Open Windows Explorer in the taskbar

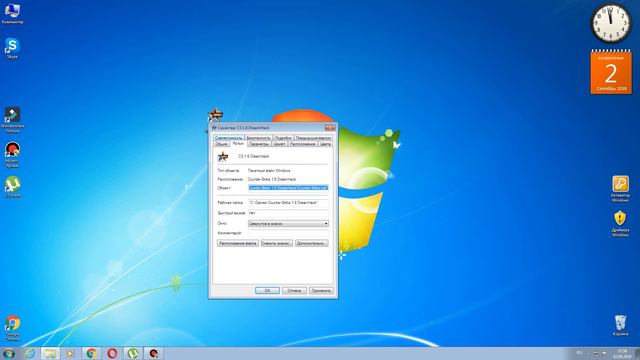(x=50, y=353)
